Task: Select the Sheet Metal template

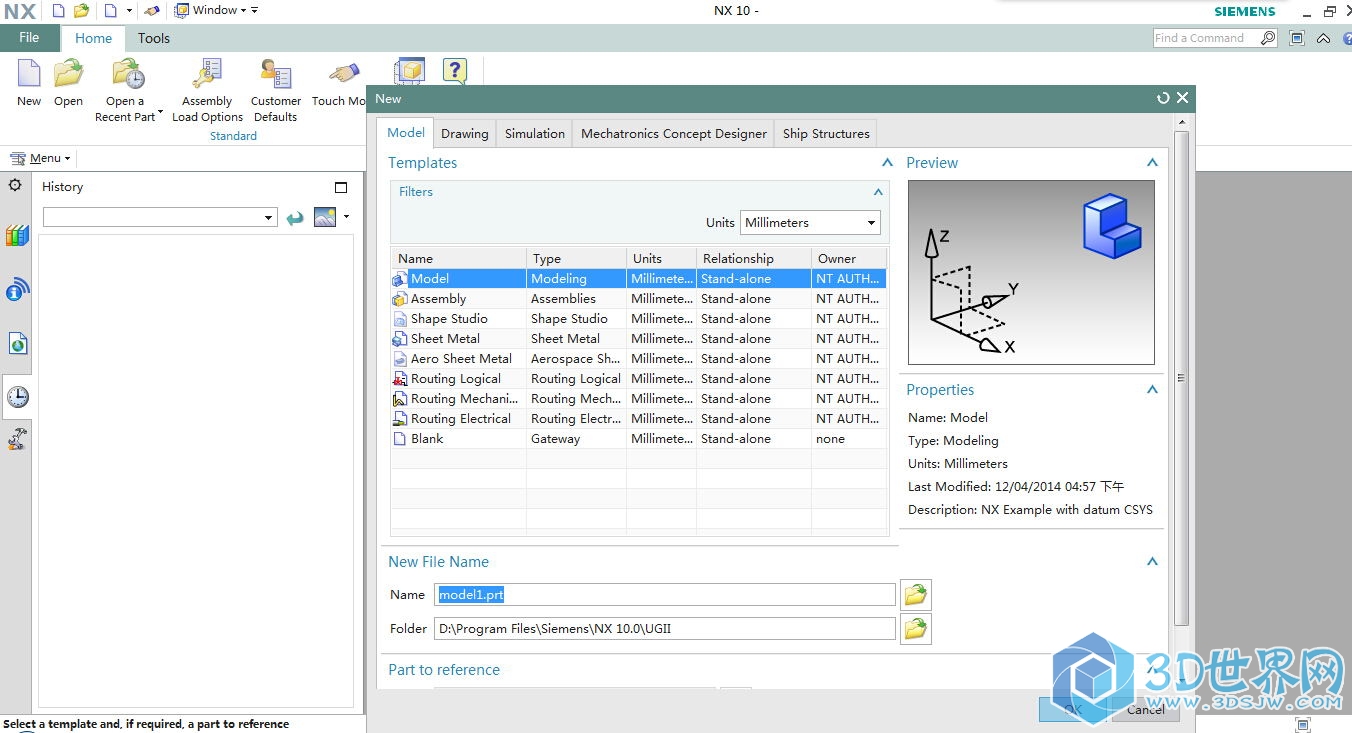Action: pos(638,339)
